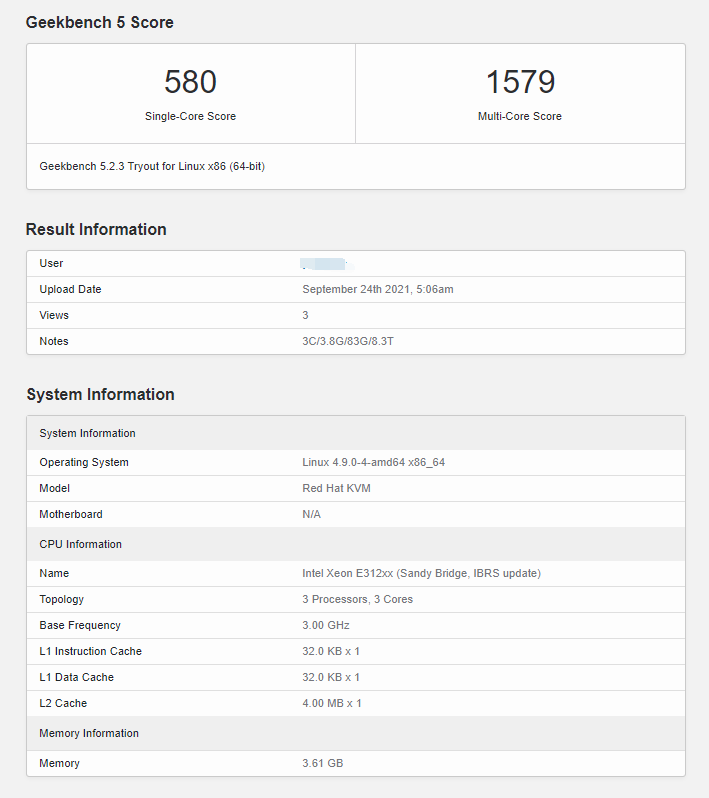Image resolution: width=709 pixels, height=798 pixels.
Task: Click the Views count value
Action: tap(306, 315)
